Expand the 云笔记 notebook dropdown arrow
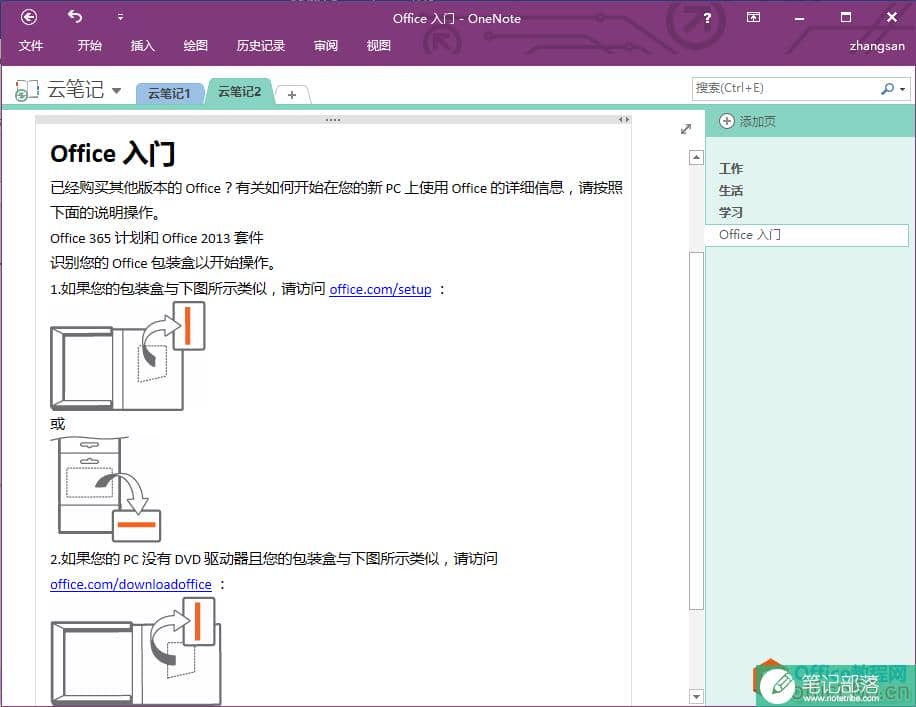 (x=116, y=91)
